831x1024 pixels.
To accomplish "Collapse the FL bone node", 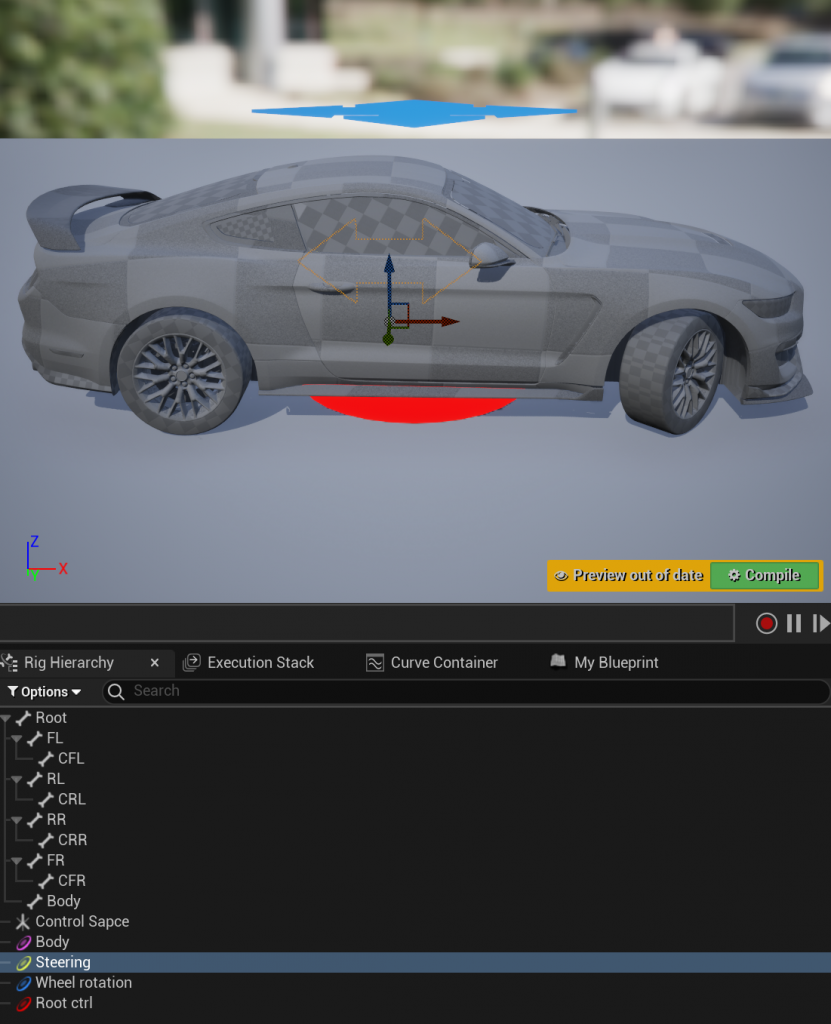I will (x=17, y=738).
